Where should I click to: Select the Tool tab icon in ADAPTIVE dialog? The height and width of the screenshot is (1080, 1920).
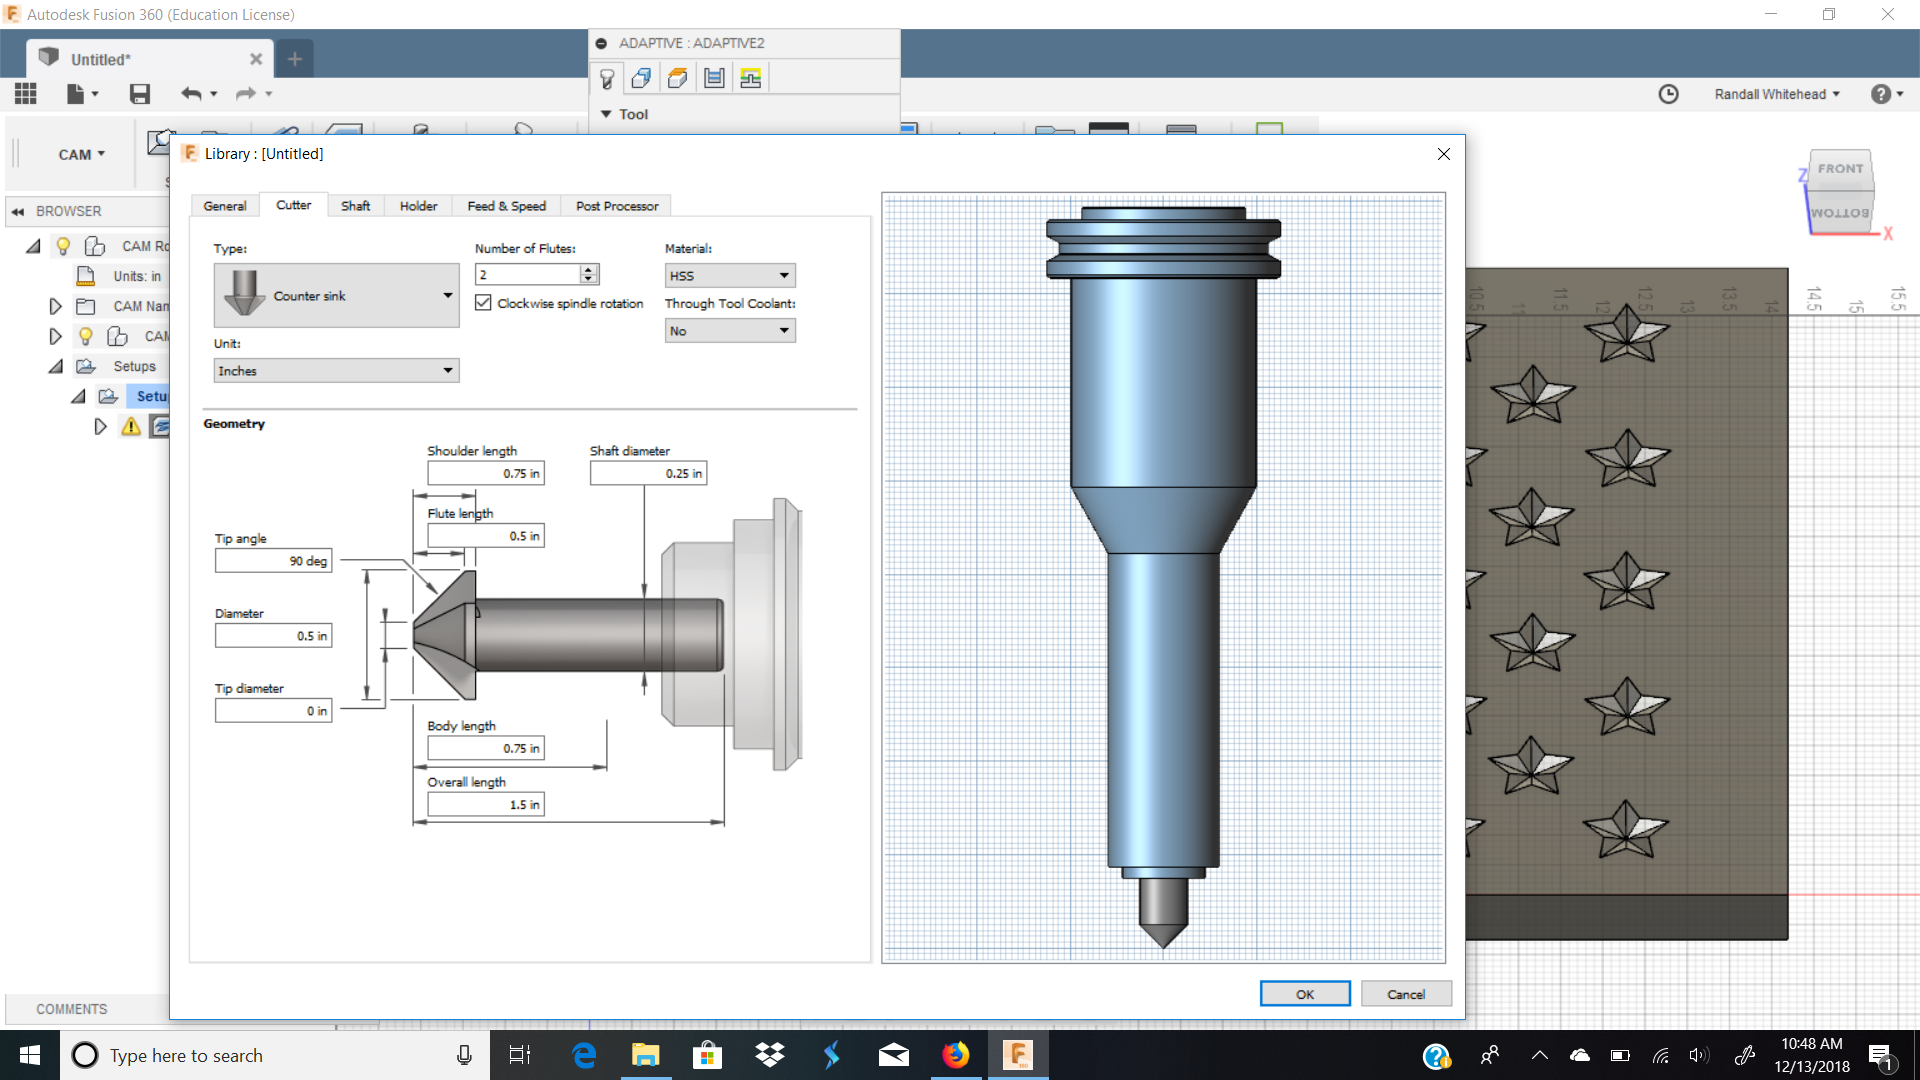(x=607, y=77)
